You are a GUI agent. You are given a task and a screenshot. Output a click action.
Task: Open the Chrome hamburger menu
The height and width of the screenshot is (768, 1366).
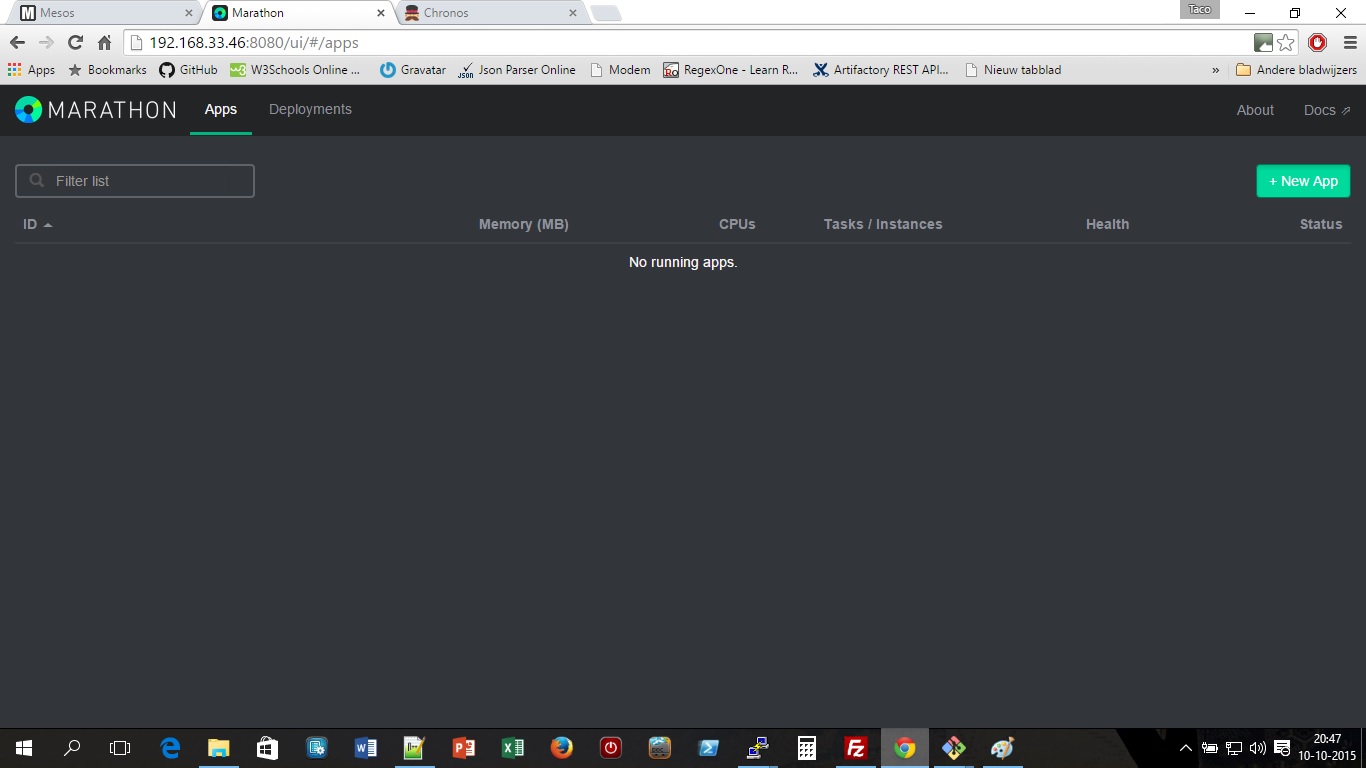click(1349, 42)
